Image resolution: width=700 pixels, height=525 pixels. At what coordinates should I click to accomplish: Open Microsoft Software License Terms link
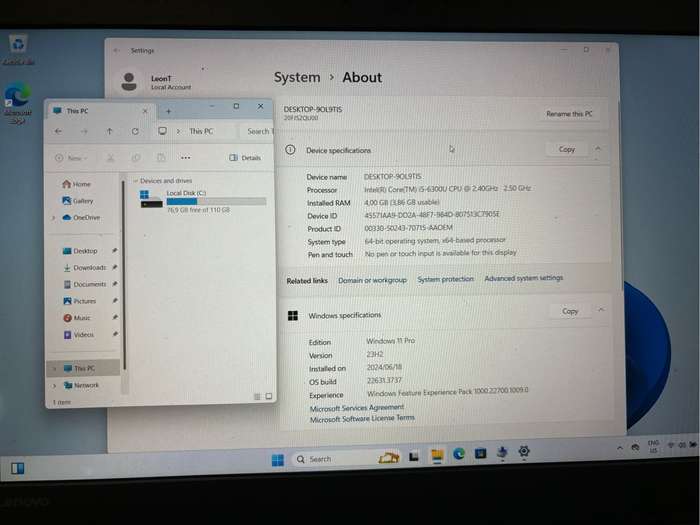[362, 418]
